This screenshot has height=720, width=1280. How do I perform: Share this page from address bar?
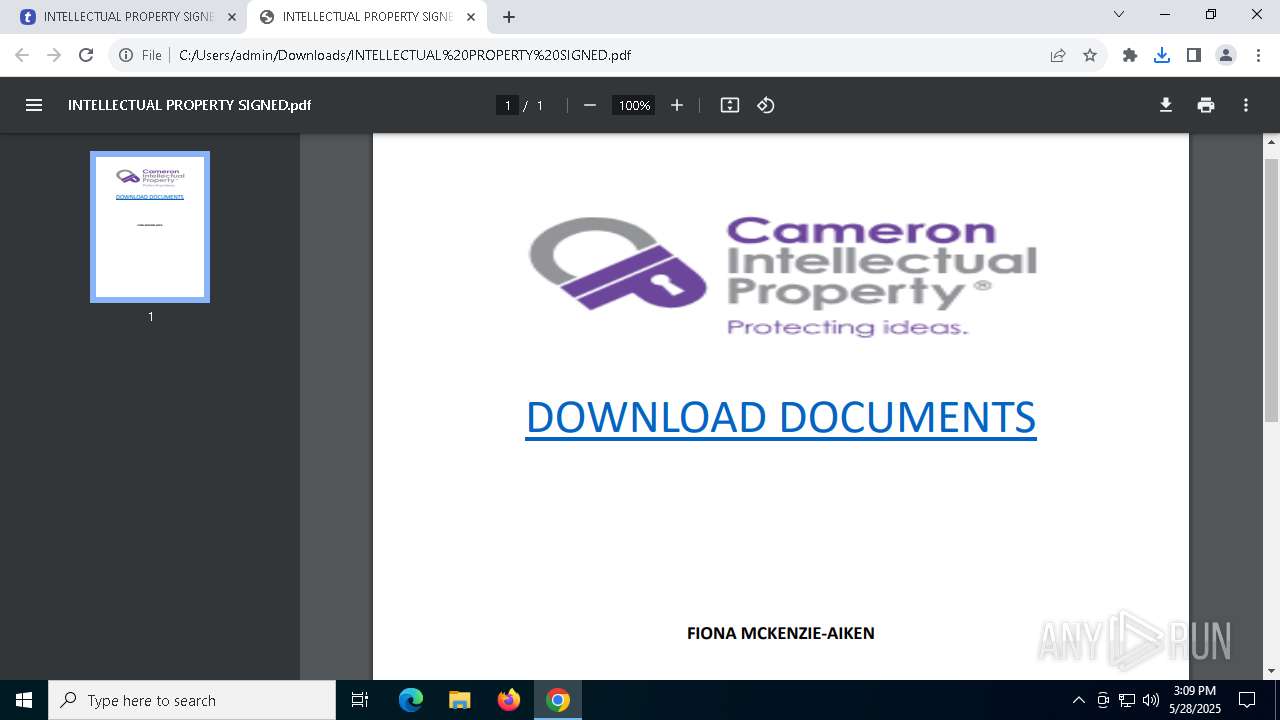tap(1058, 55)
